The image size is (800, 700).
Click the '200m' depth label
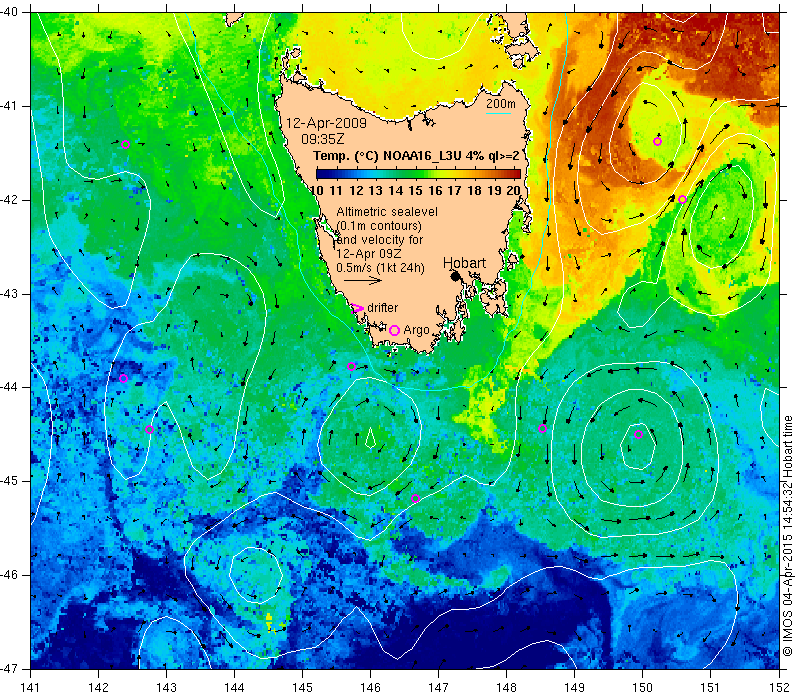pyautogui.click(x=501, y=104)
